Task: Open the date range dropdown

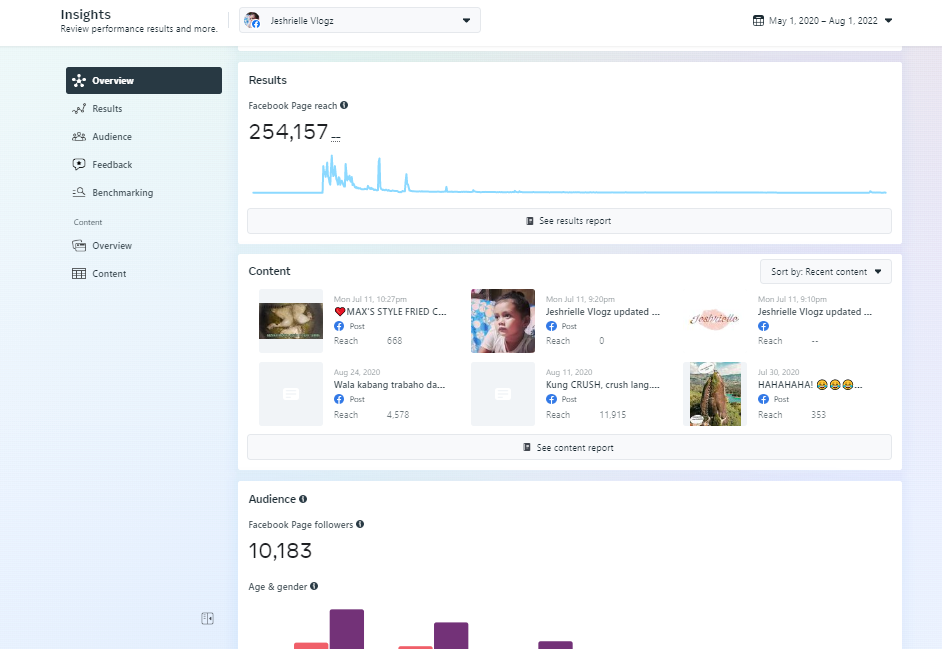Action: 822,20
